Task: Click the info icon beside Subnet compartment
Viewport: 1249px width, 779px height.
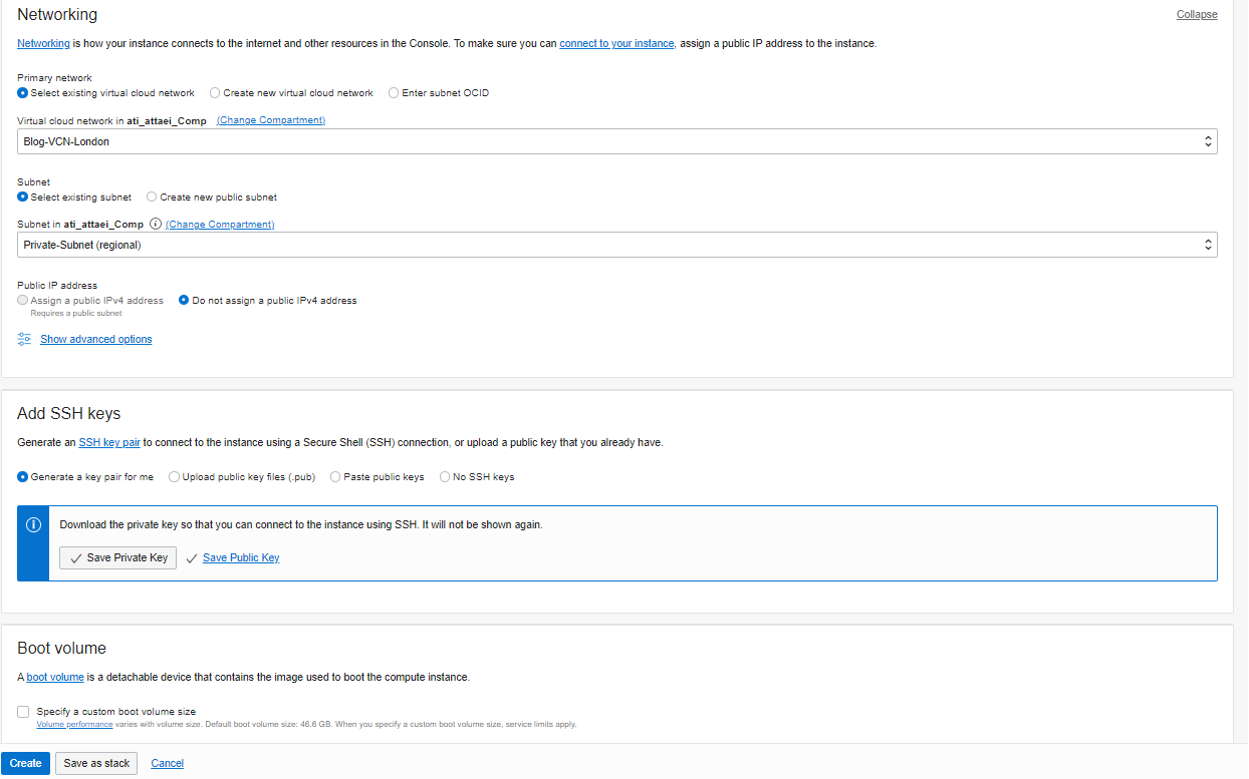Action: click(156, 224)
